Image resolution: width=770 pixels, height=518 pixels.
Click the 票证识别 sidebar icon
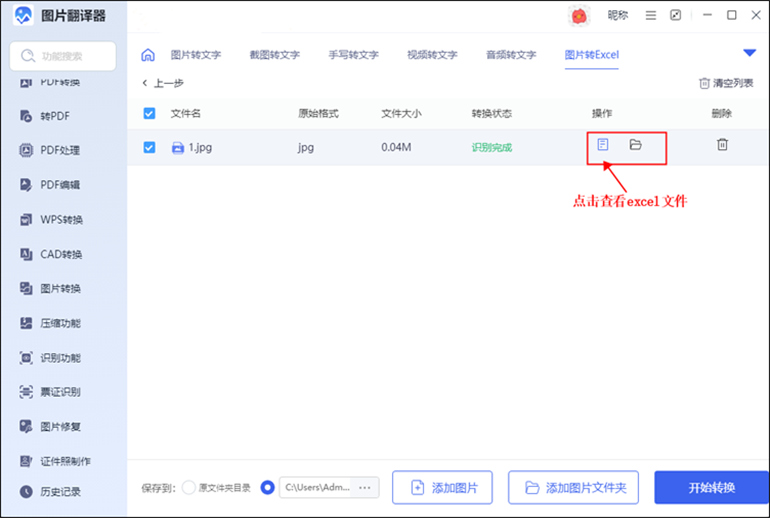coord(26,392)
